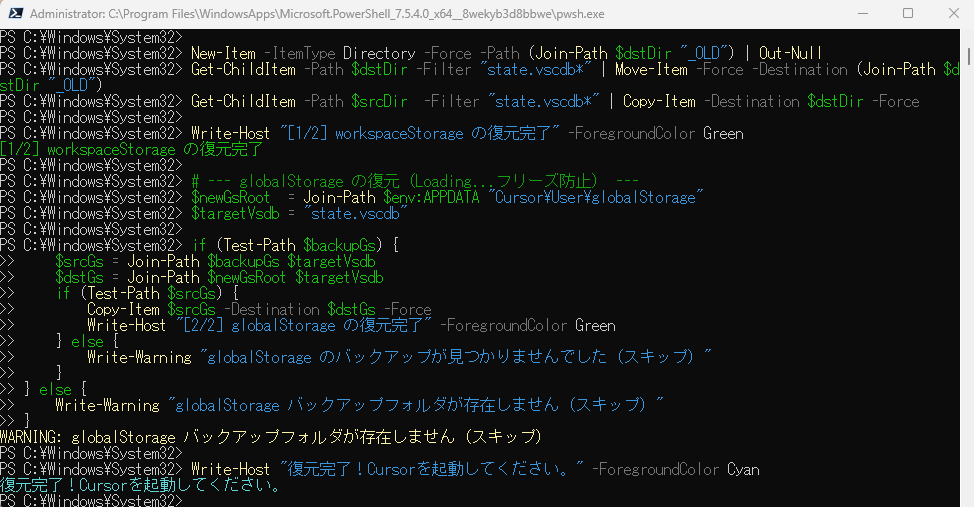Click the PowerShell icon in the title bar
The height and width of the screenshot is (507, 974).
pyautogui.click(x=13, y=14)
